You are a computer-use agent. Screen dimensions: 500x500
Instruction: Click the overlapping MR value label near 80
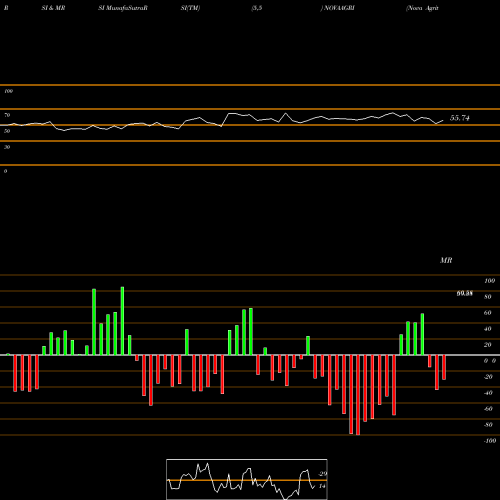pyautogui.click(x=465, y=294)
